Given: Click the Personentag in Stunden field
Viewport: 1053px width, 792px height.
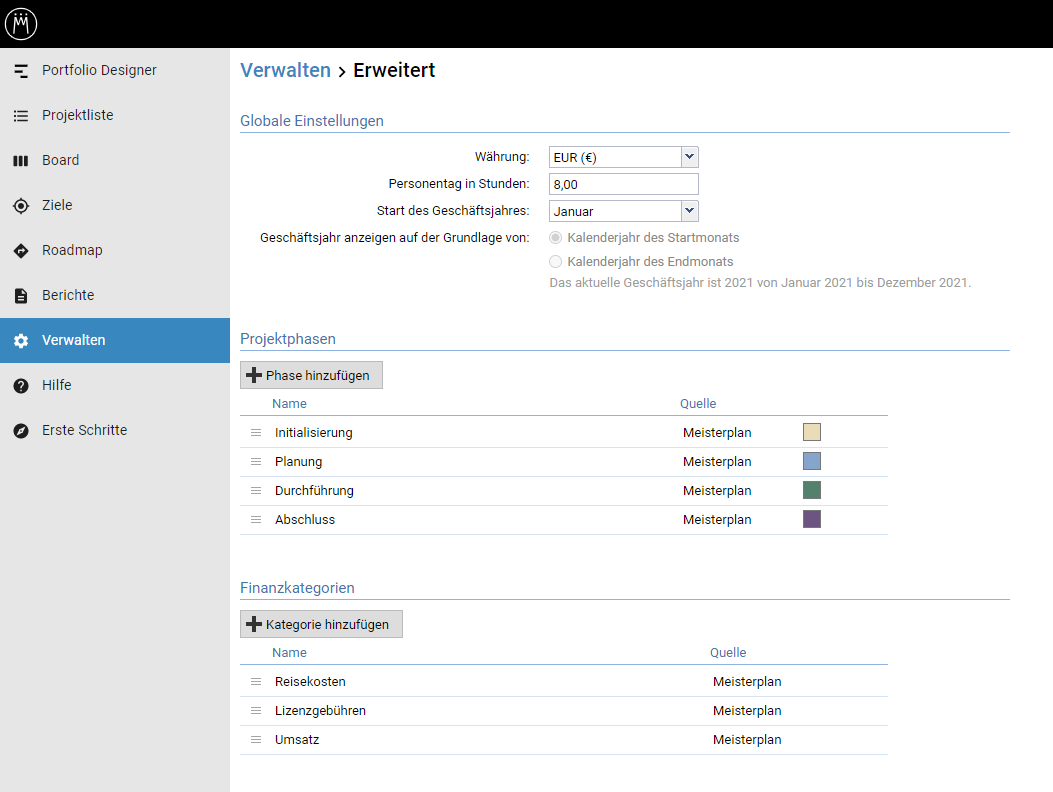Looking at the screenshot, I should pyautogui.click(x=623, y=184).
